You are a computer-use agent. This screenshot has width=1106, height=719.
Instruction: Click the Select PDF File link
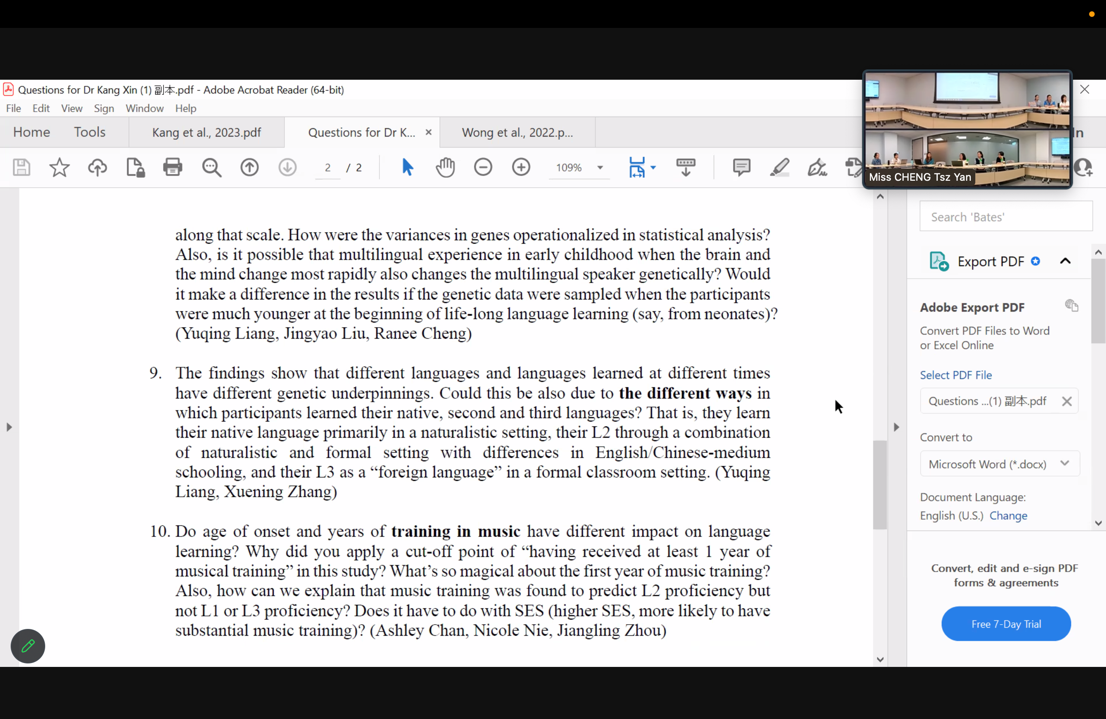955,375
